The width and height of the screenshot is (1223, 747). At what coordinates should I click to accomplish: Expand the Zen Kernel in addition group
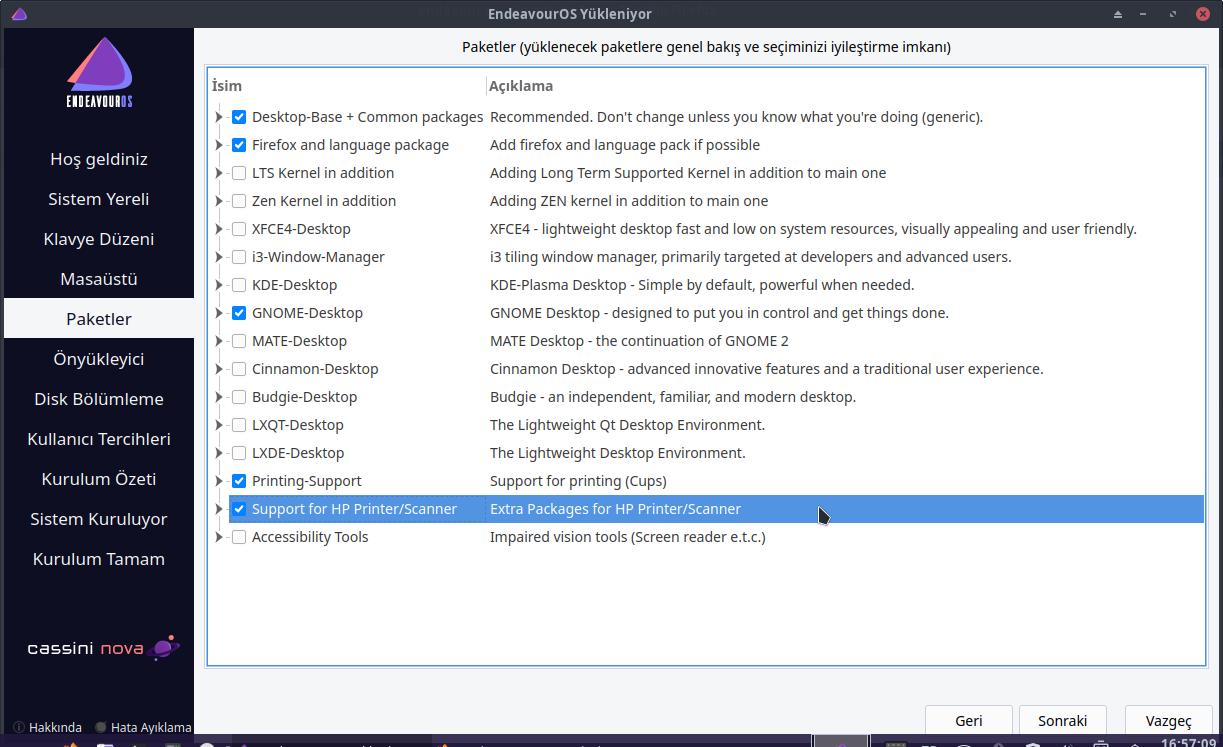coord(219,201)
